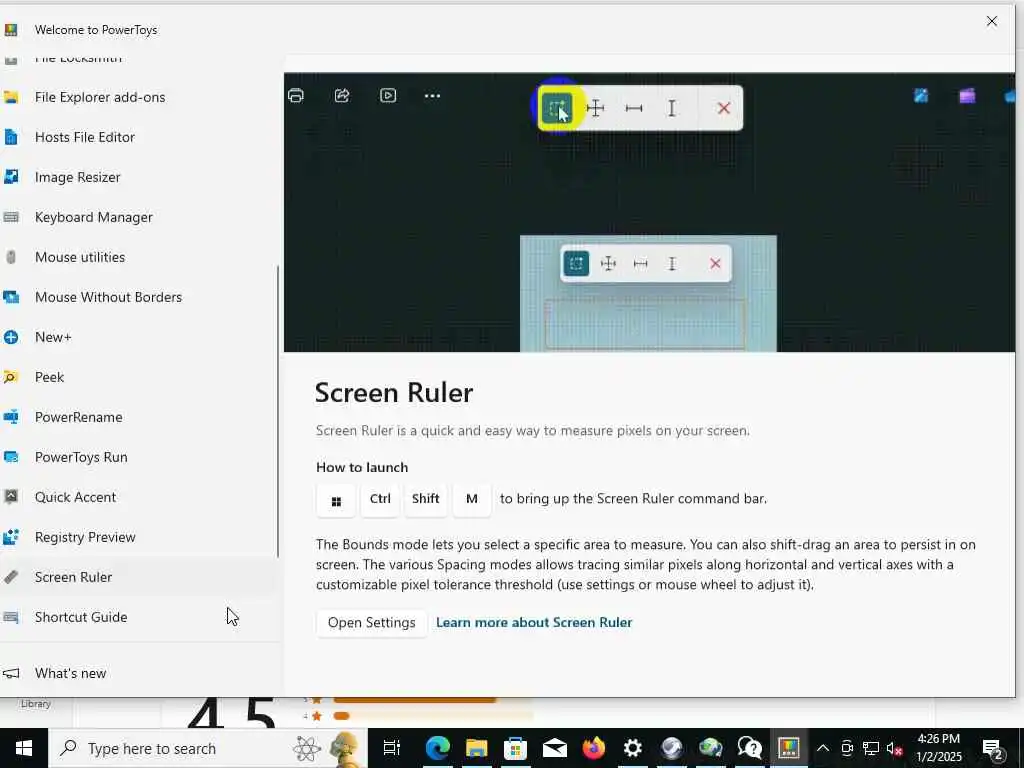Image resolution: width=1024 pixels, height=768 pixels.
Task: Click Keyboard Manager keyboard icon
Action: pyautogui.click(x=10, y=217)
